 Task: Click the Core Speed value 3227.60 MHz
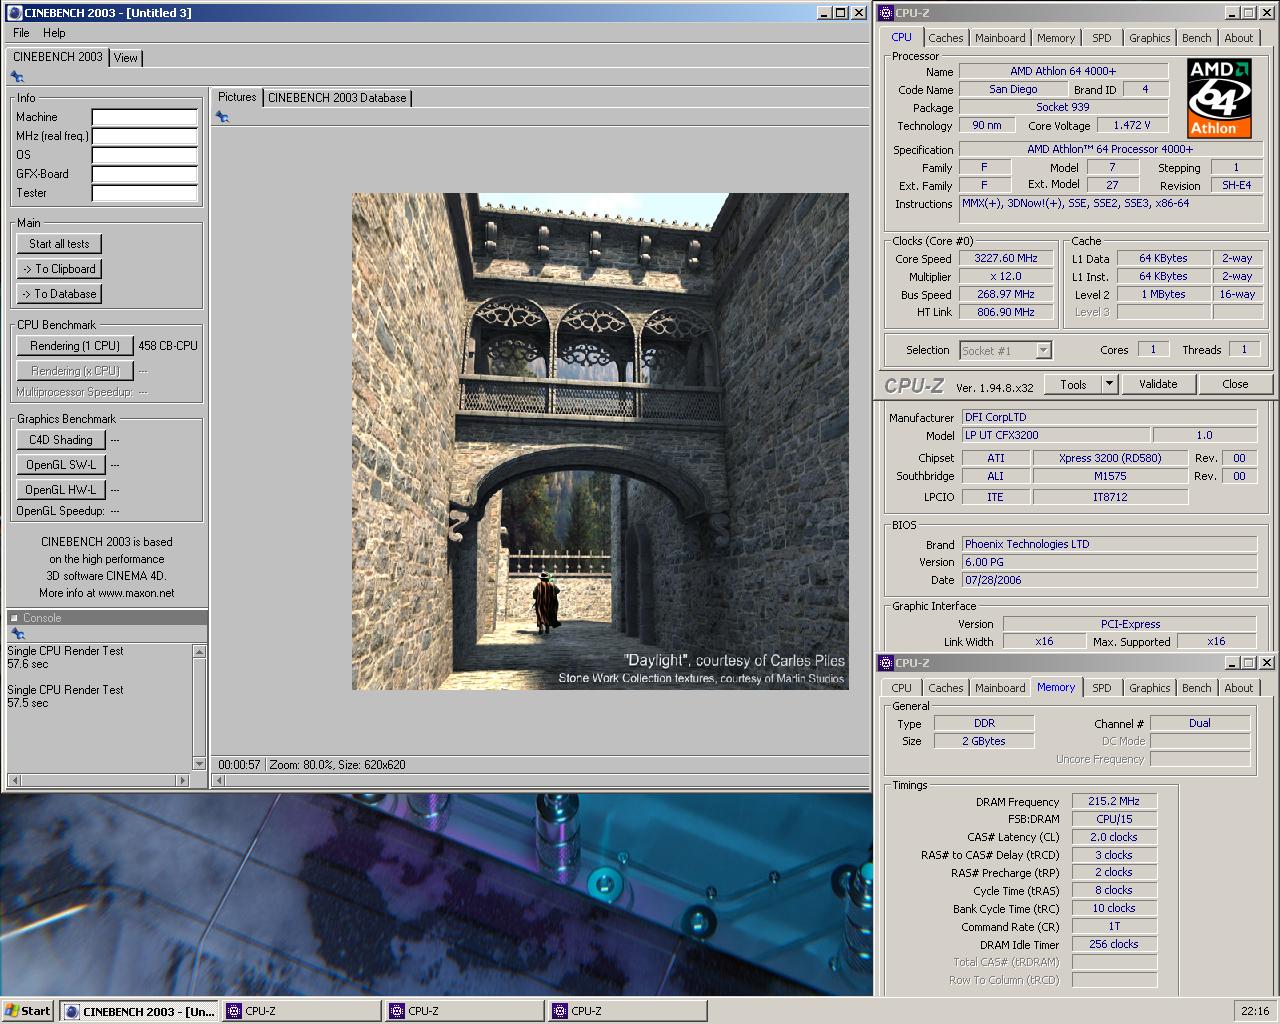click(1006, 258)
